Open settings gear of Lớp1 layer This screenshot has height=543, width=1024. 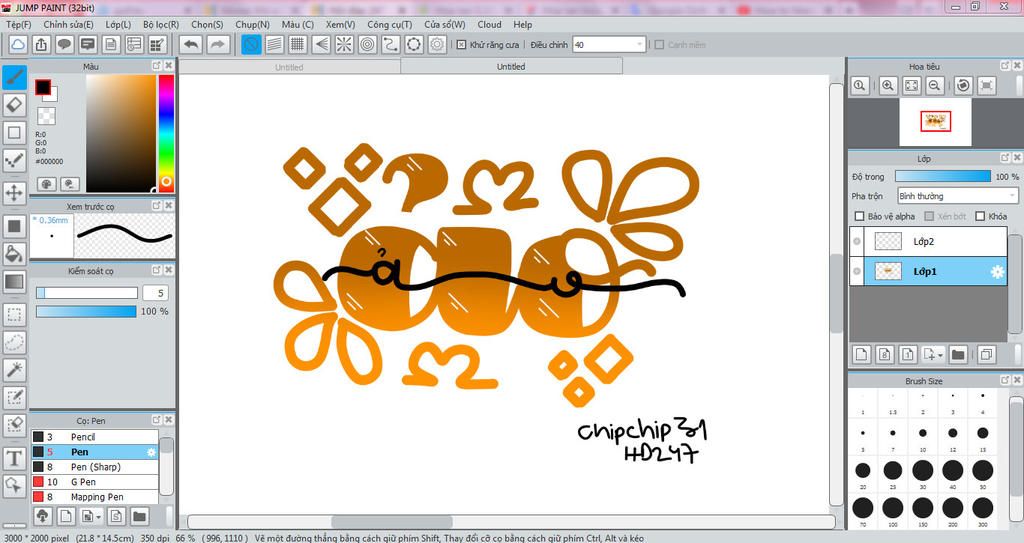pos(997,272)
